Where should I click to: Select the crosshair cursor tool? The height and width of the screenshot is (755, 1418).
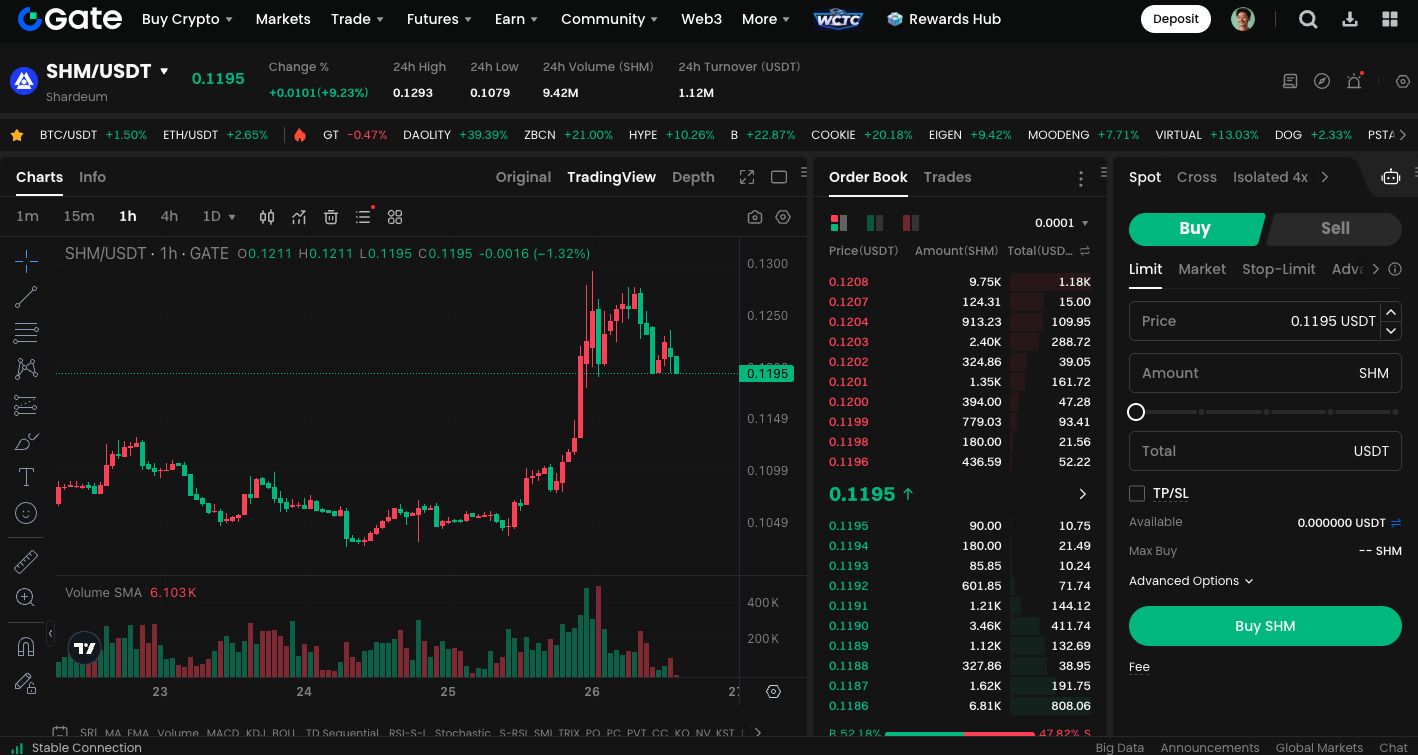pyautogui.click(x=25, y=260)
